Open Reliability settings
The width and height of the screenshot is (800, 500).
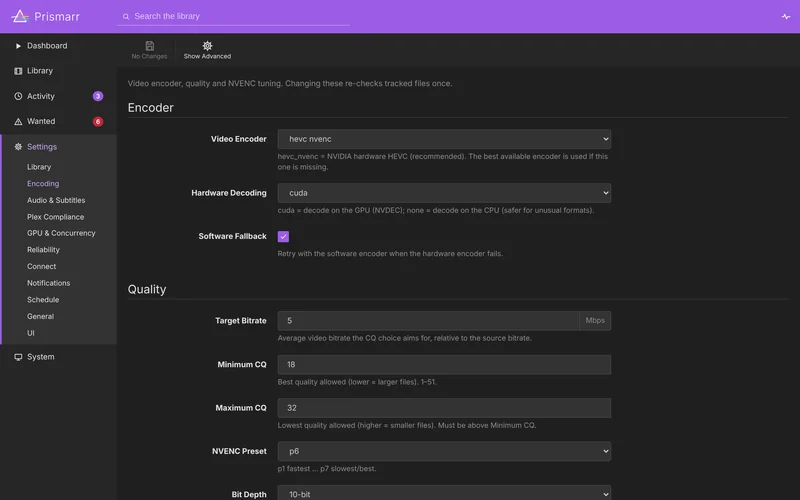[x=43, y=250]
